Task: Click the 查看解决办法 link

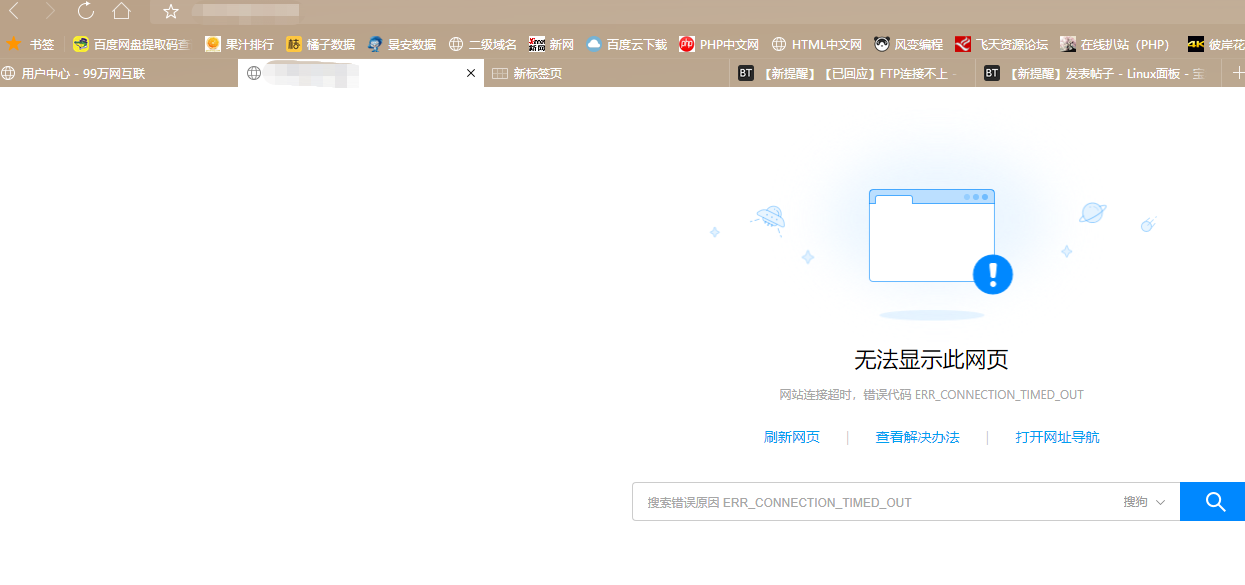Action: (917, 437)
